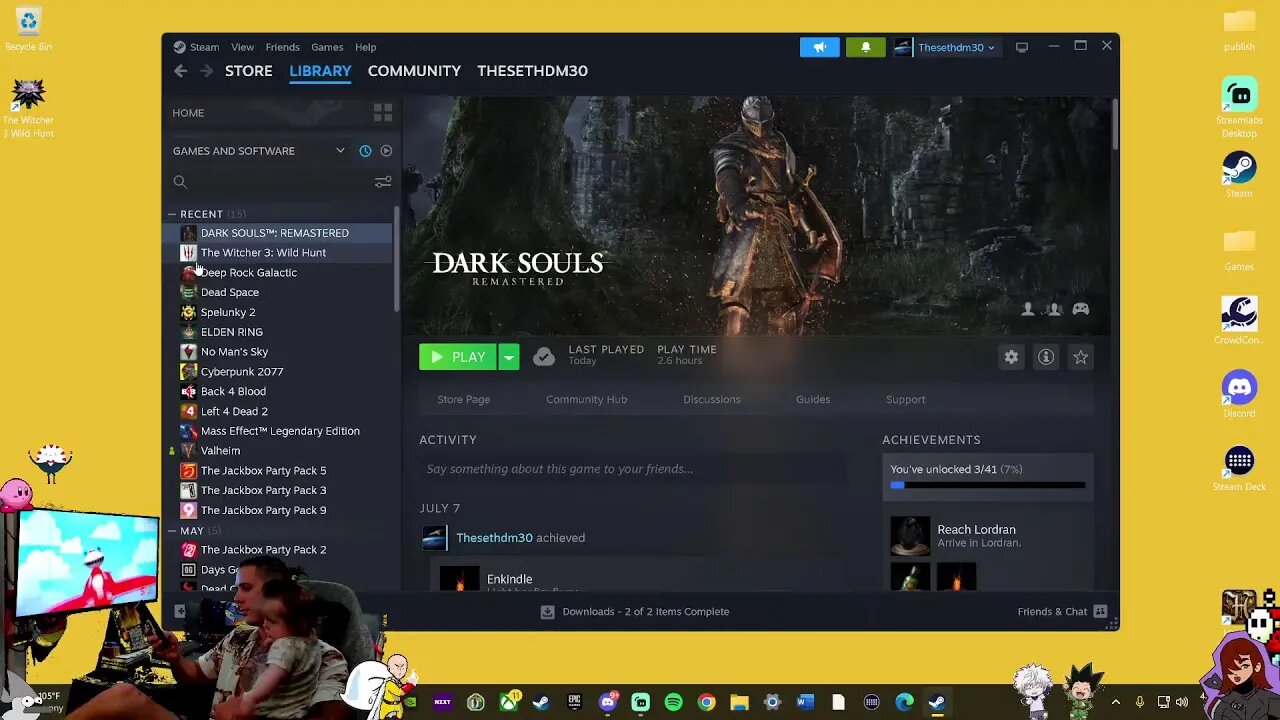Collapse the RECENT category
The image size is (1280, 720).
172,214
